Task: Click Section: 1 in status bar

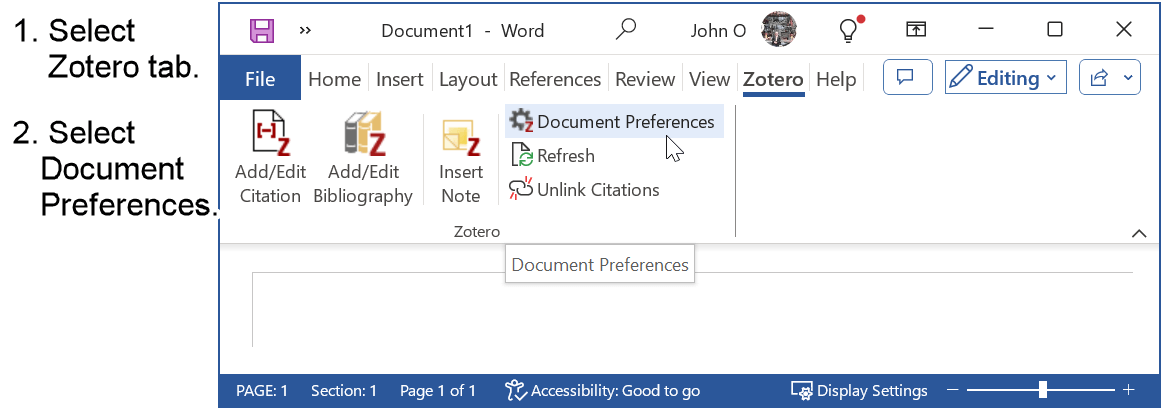Action: pos(344,390)
